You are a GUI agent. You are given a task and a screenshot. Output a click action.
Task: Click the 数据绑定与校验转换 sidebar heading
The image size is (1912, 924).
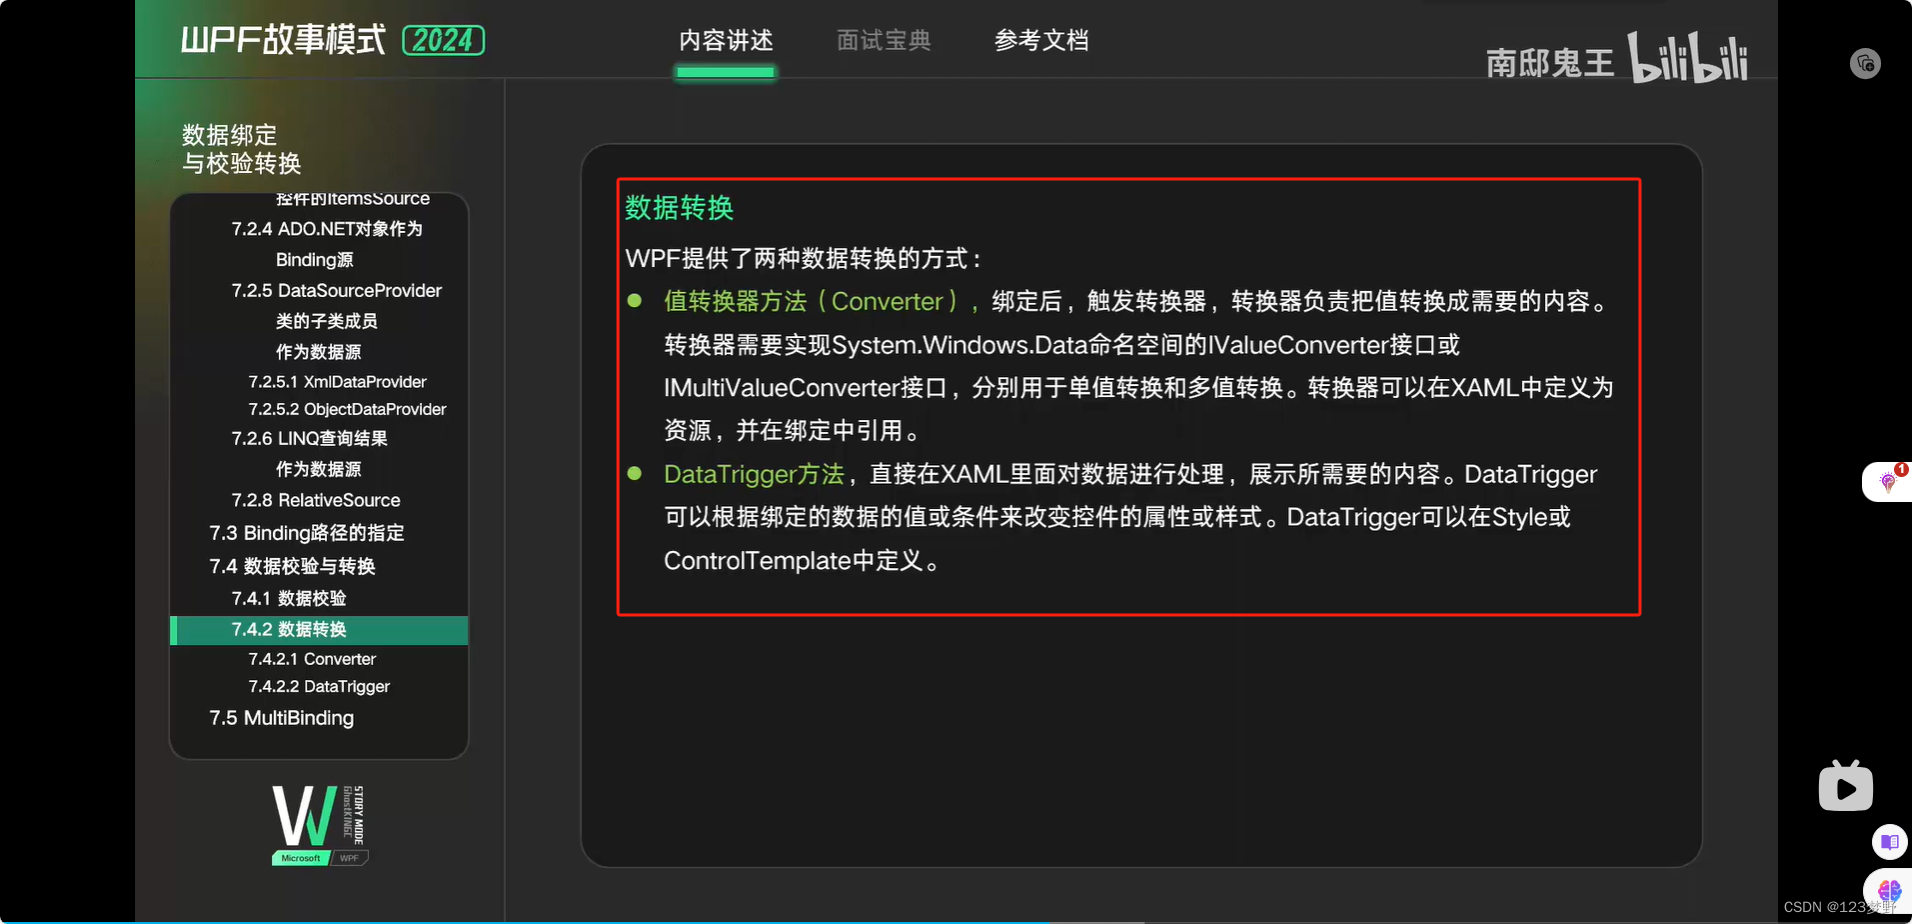point(241,149)
